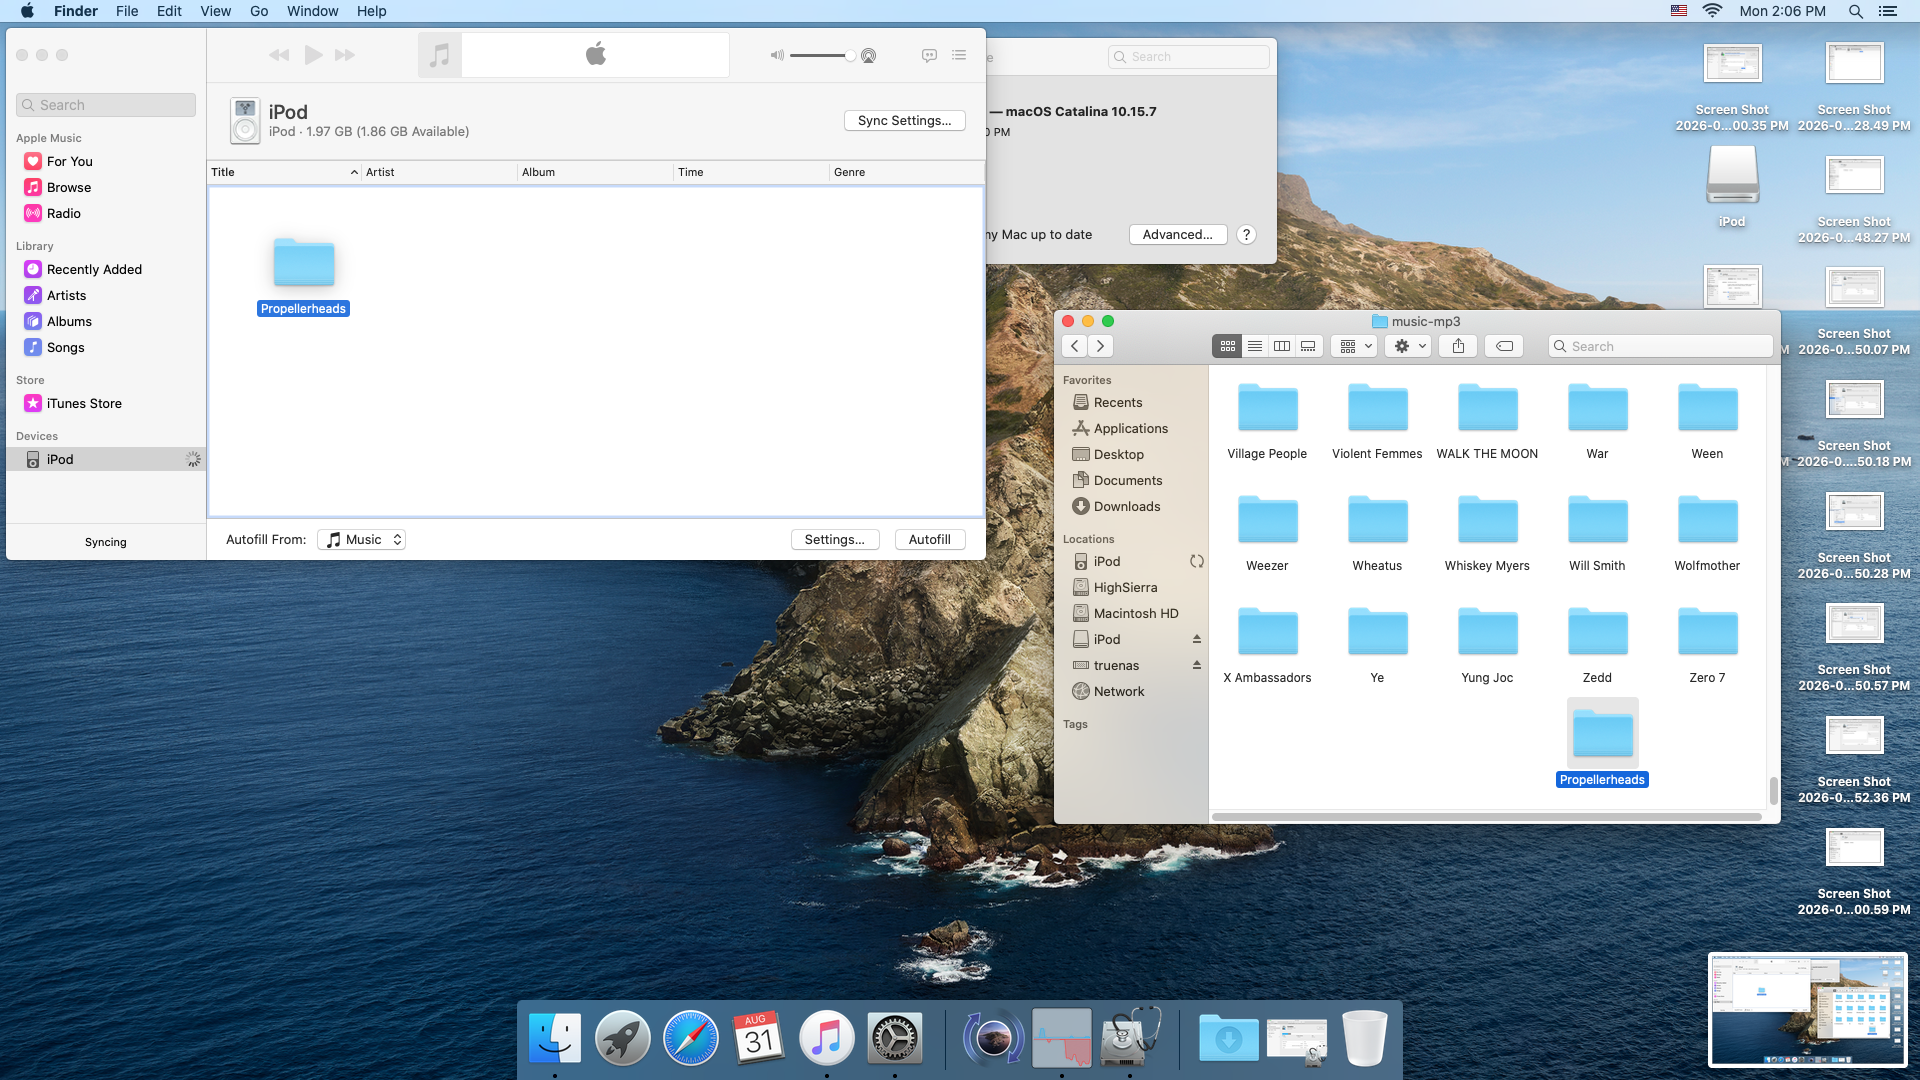Select the Weezer folder

[1267, 534]
